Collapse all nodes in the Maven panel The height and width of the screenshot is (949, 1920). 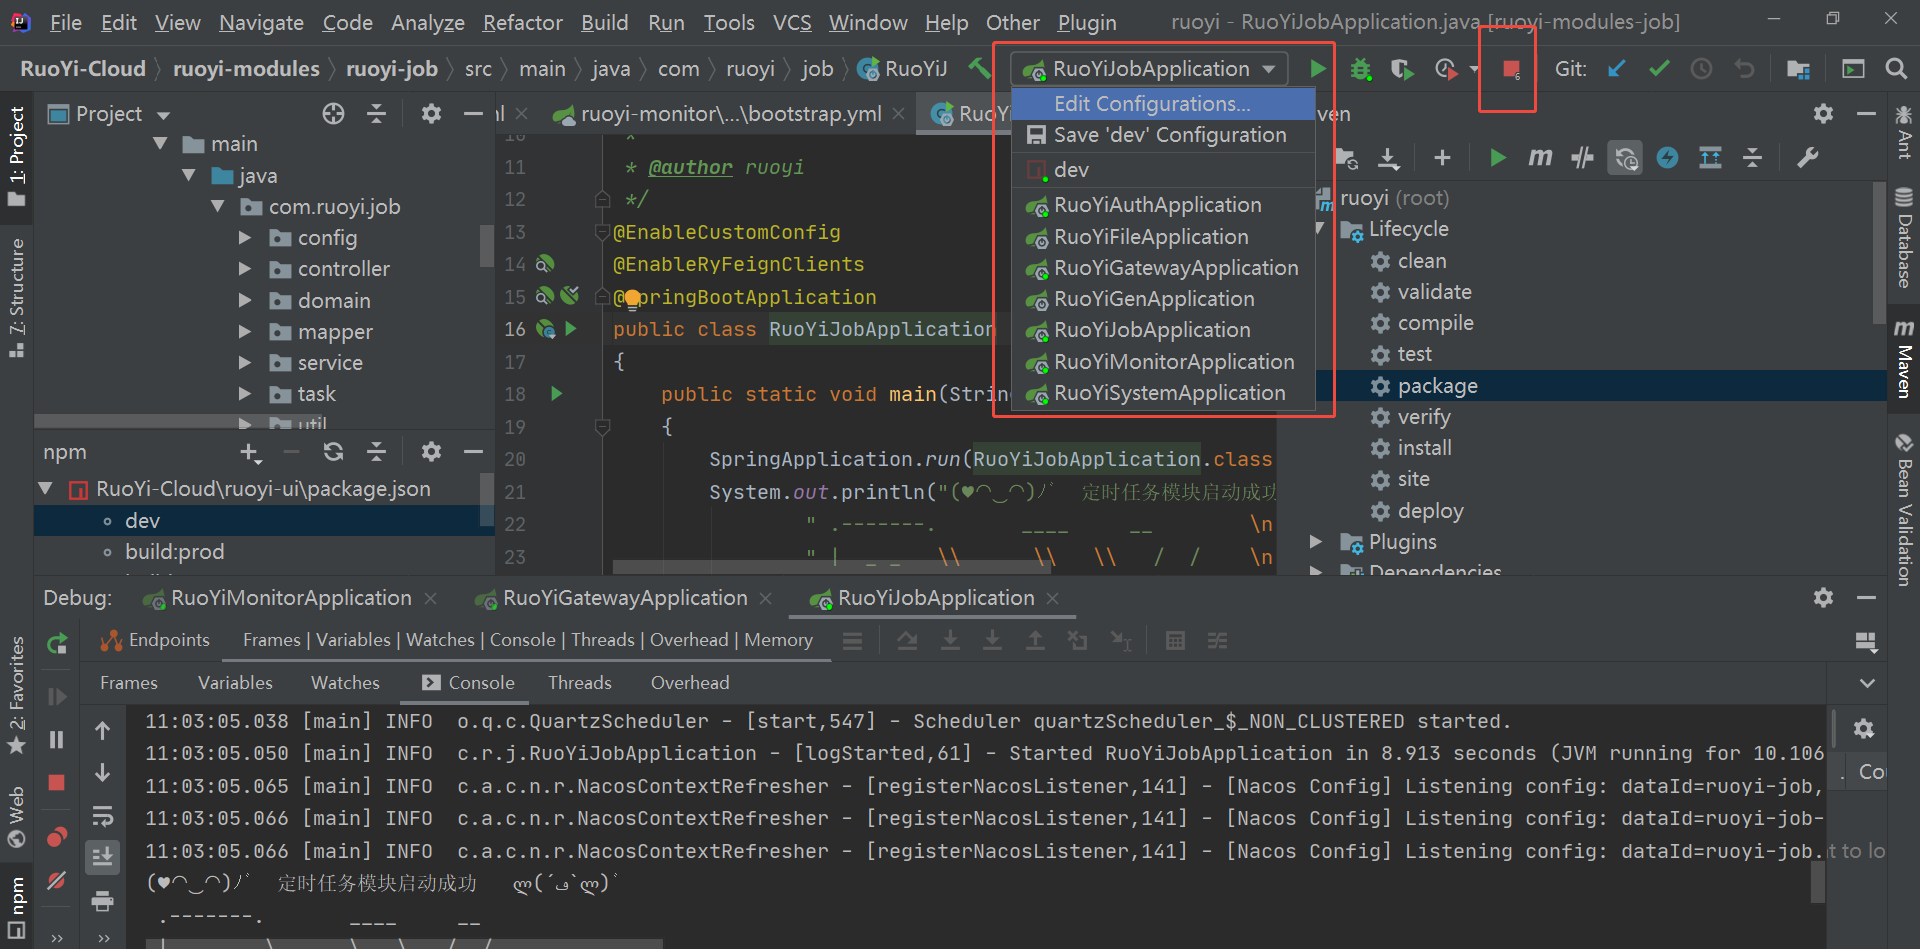[1753, 158]
